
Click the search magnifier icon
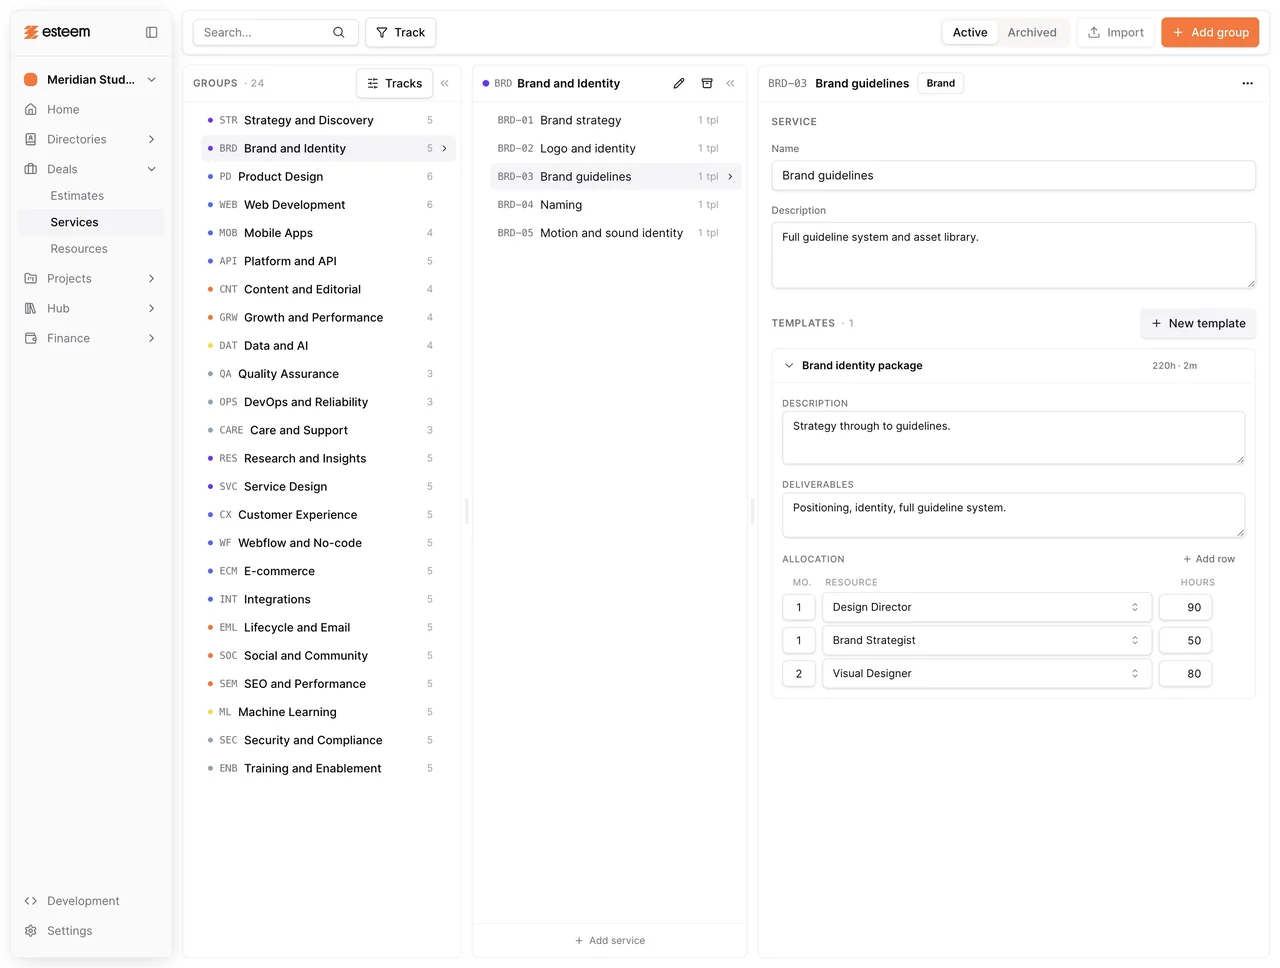[339, 32]
